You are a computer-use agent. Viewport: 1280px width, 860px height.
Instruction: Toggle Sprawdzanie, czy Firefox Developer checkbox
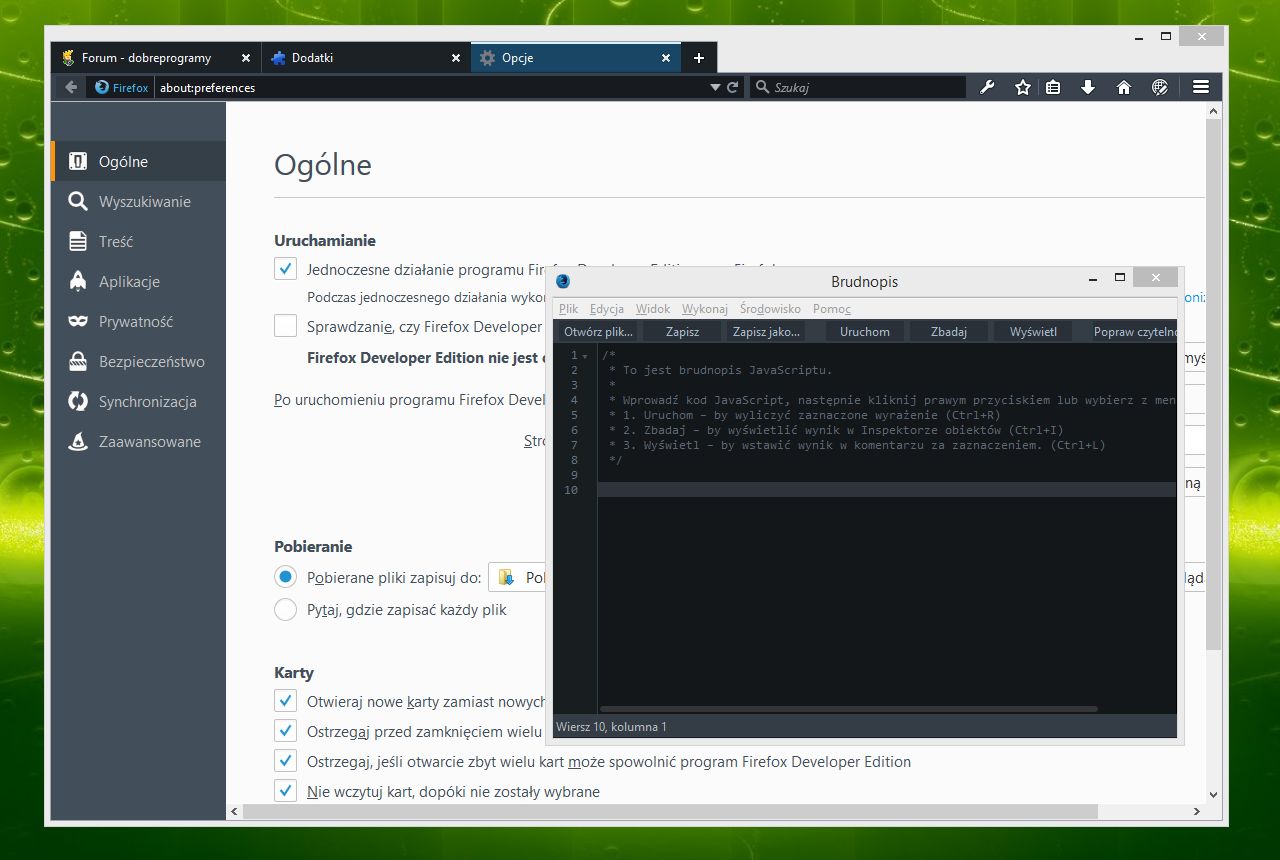[x=286, y=326]
